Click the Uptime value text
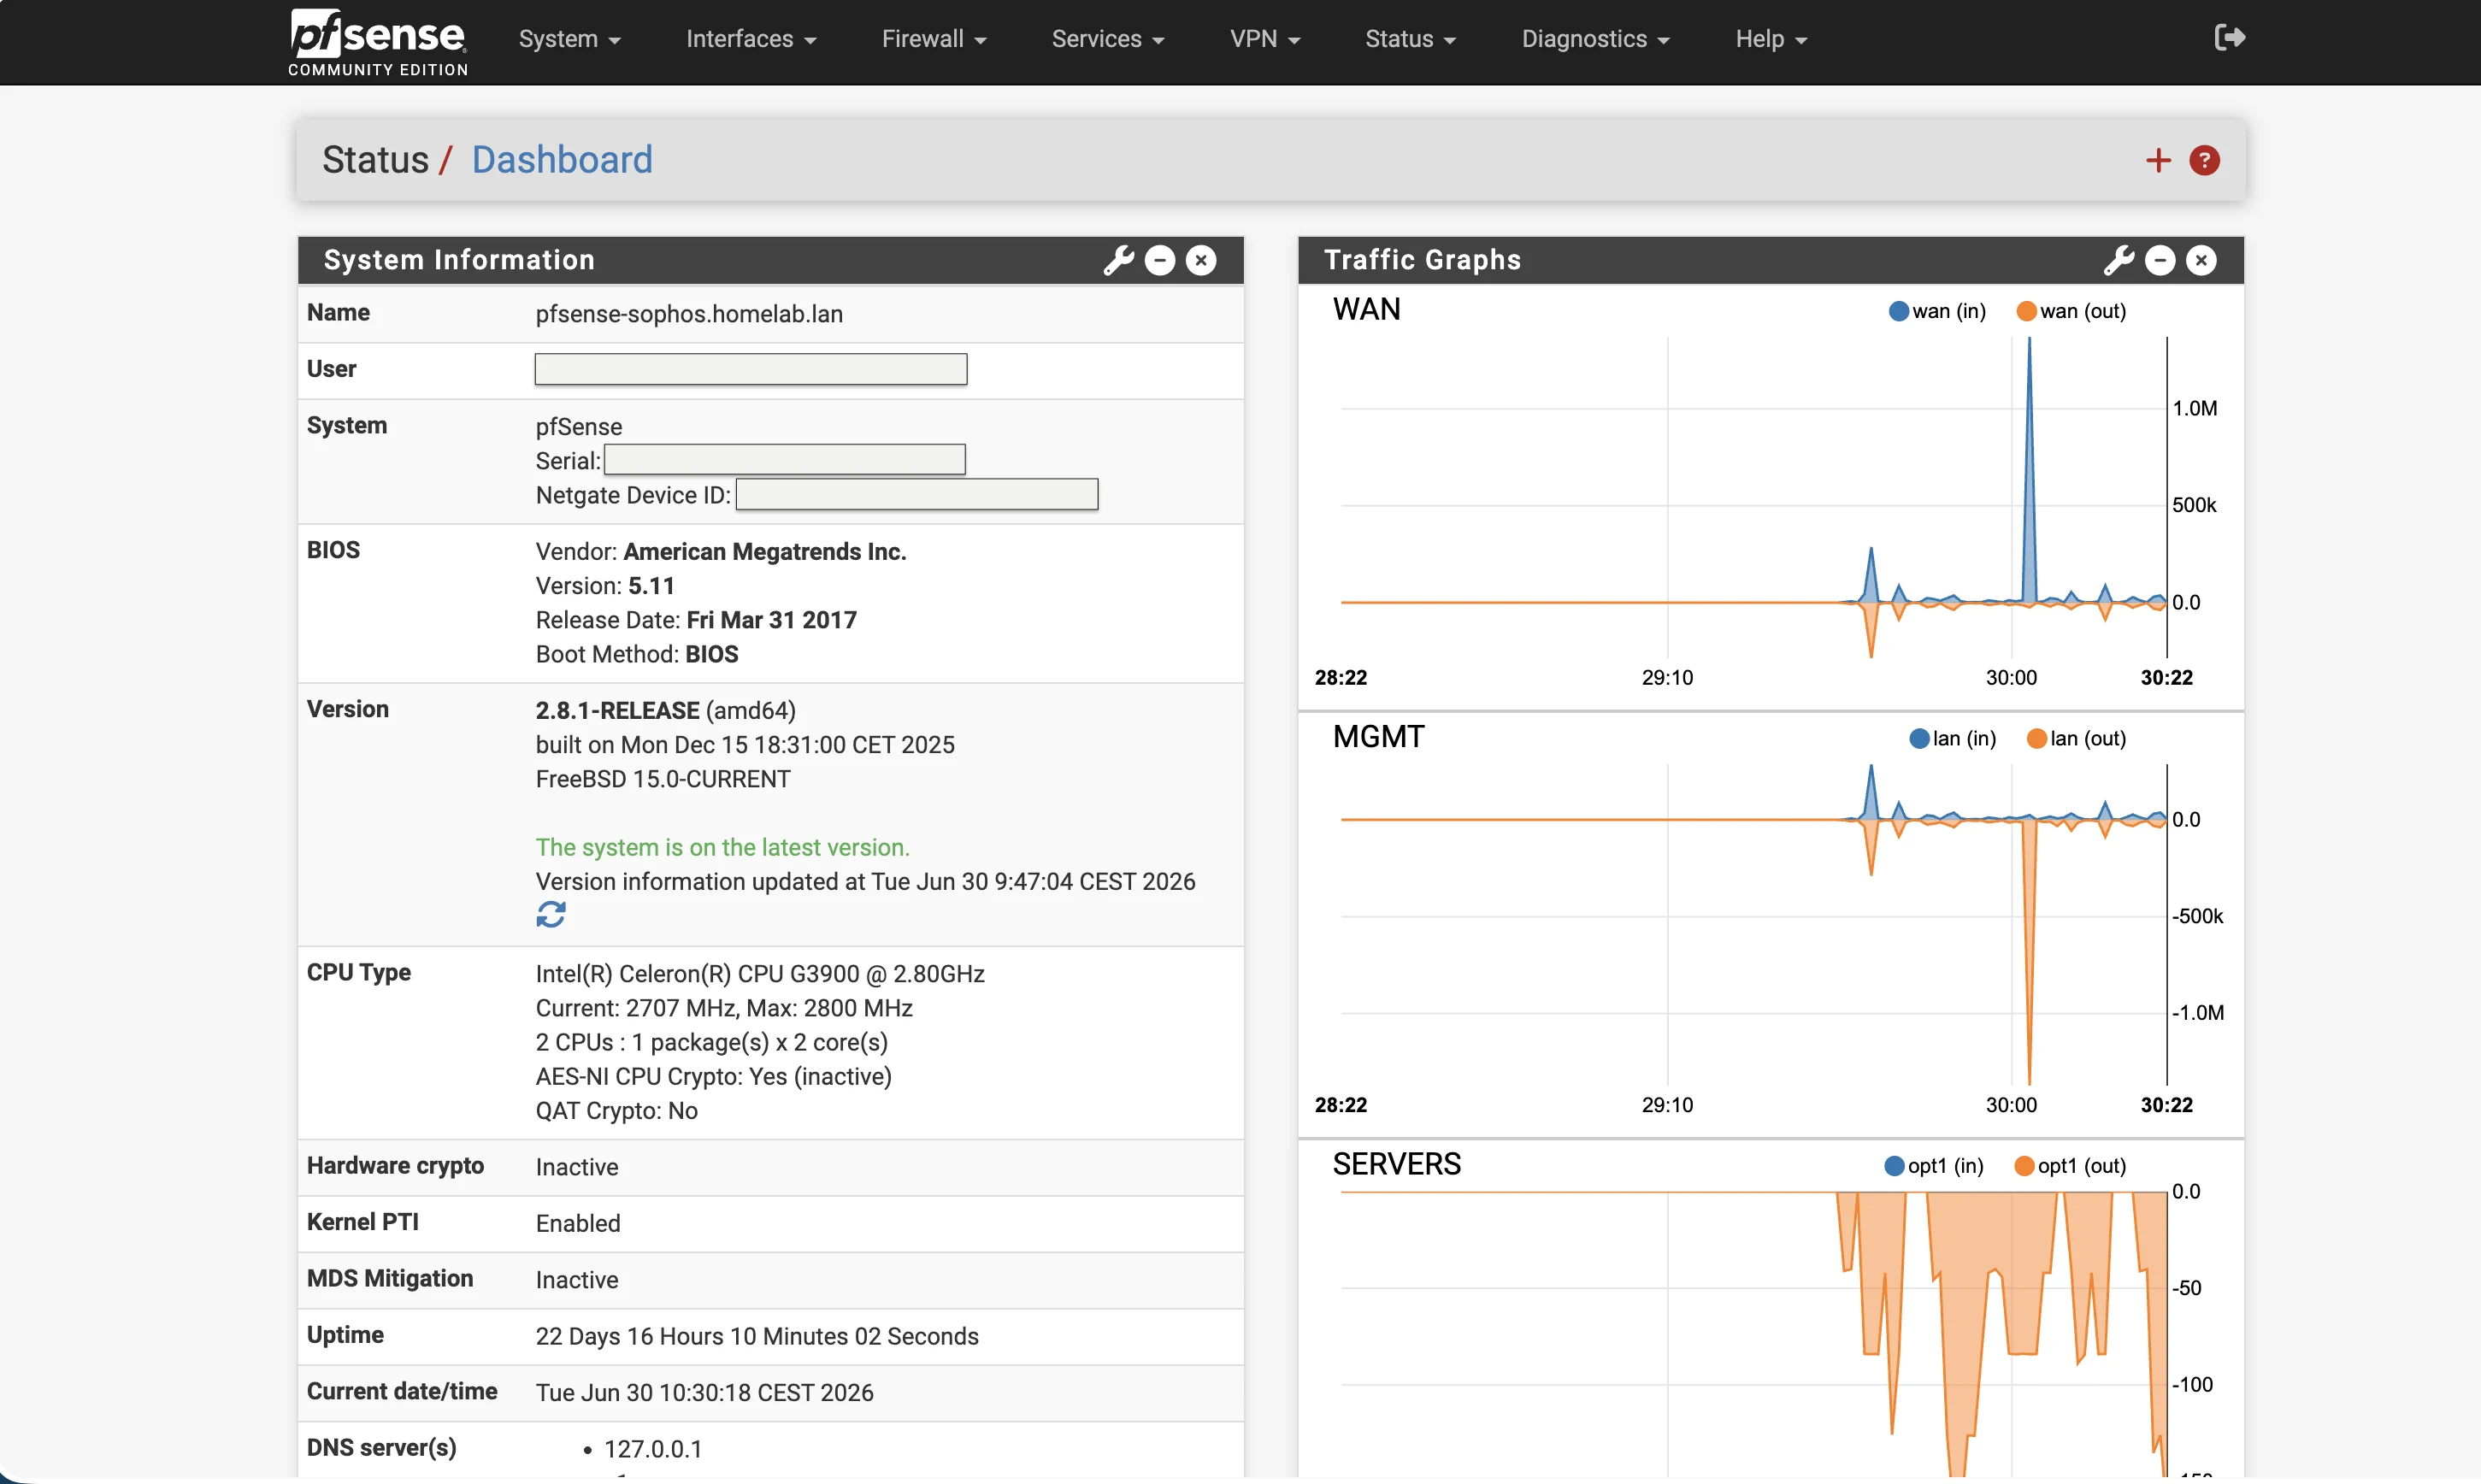Image resolution: width=2481 pixels, height=1484 pixels. 757,1336
